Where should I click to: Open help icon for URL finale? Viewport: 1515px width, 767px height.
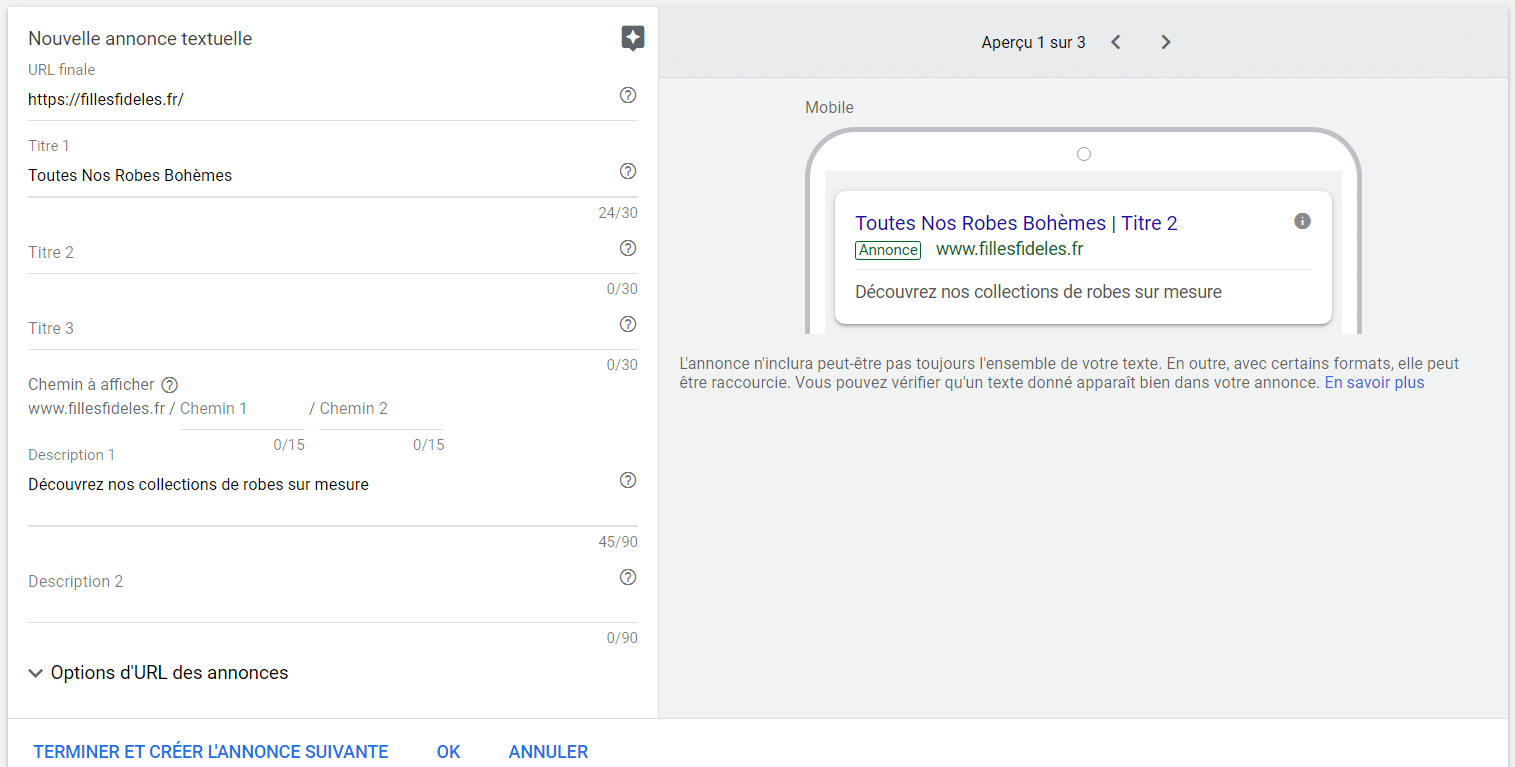(628, 95)
